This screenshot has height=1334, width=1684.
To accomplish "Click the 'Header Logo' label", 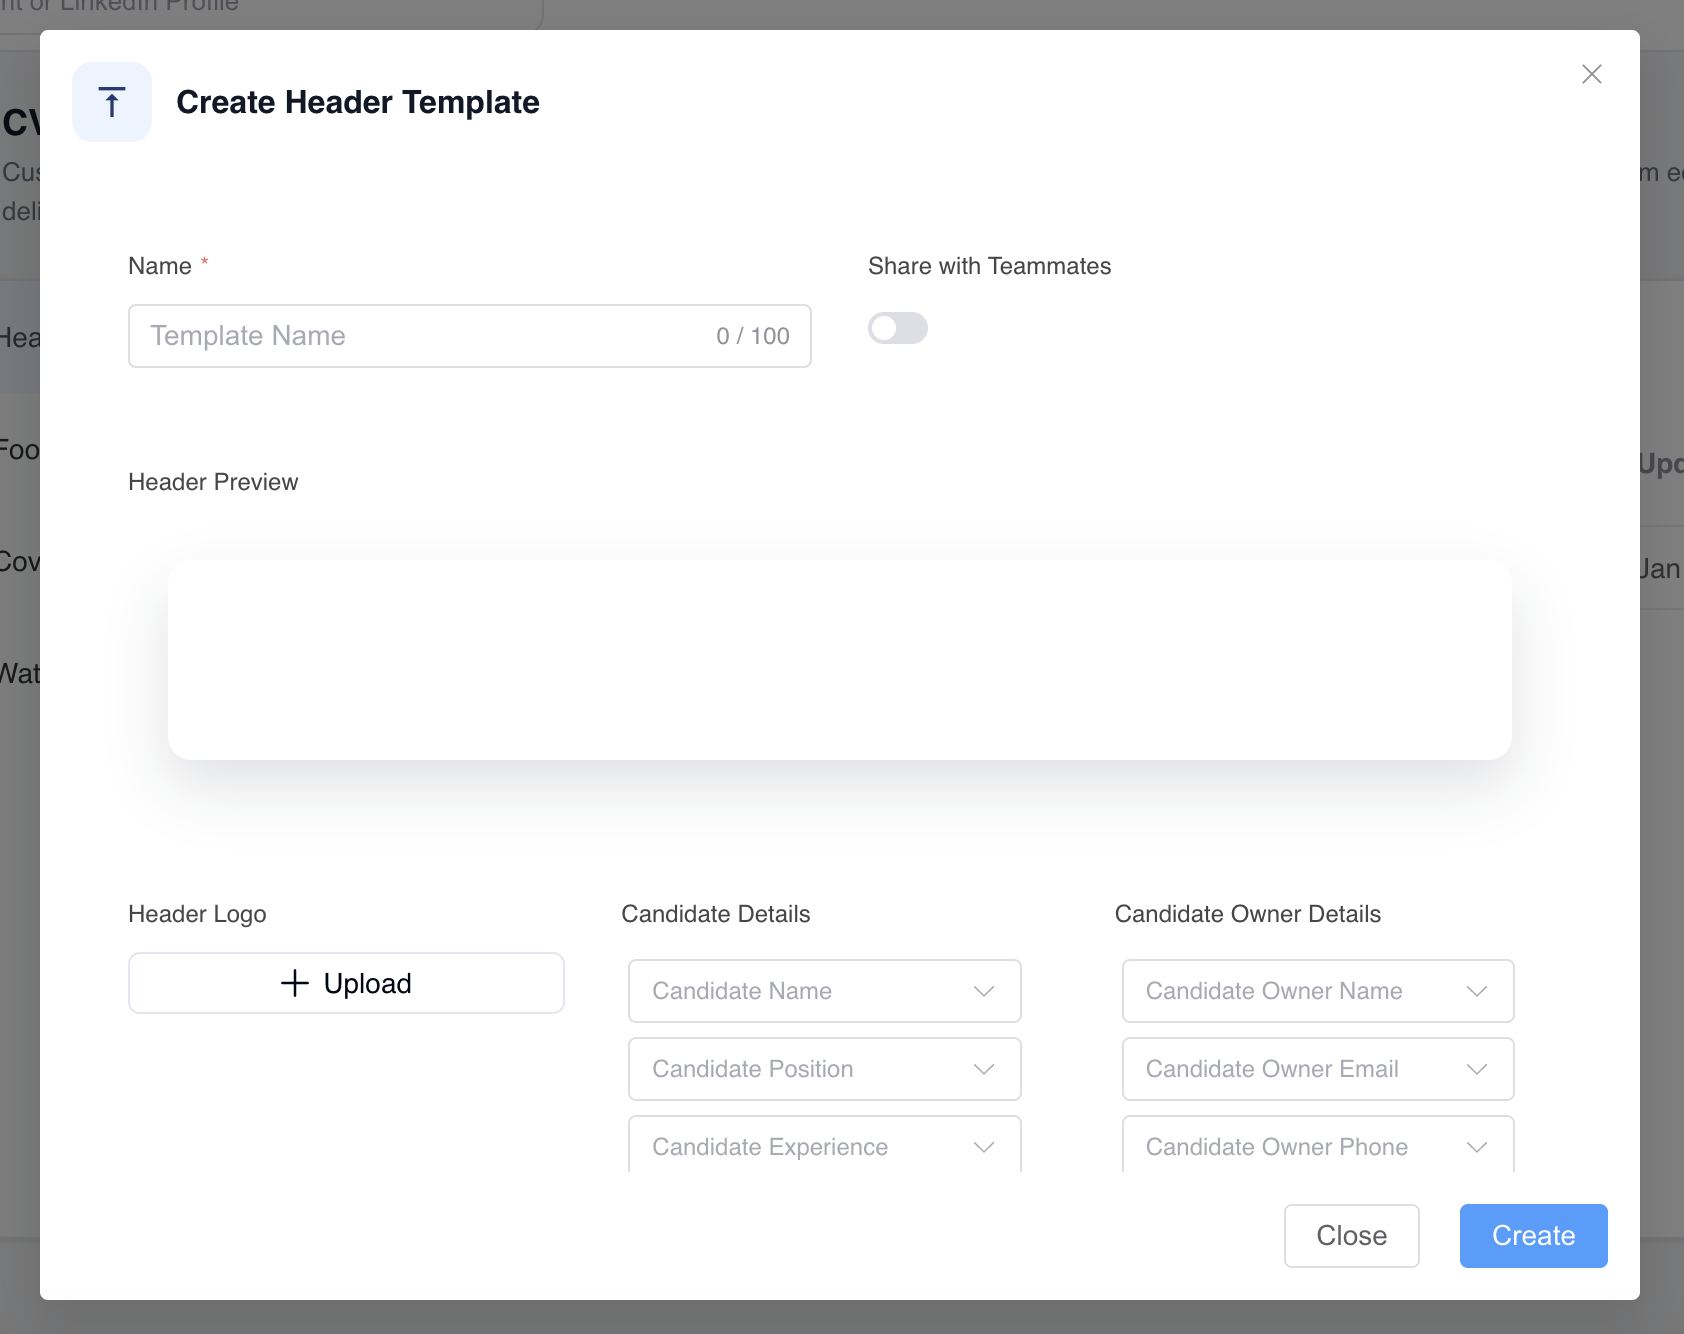I will (197, 914).
